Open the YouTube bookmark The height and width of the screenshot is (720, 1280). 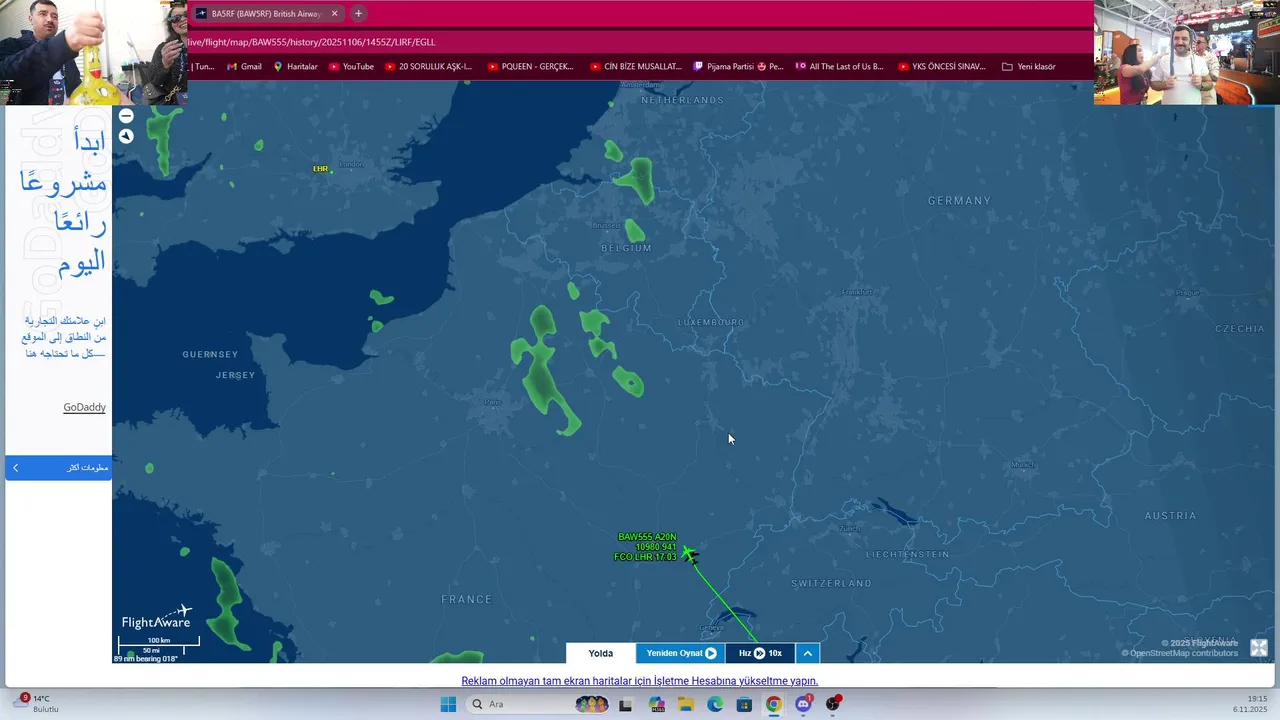click(x=351, y=67)
